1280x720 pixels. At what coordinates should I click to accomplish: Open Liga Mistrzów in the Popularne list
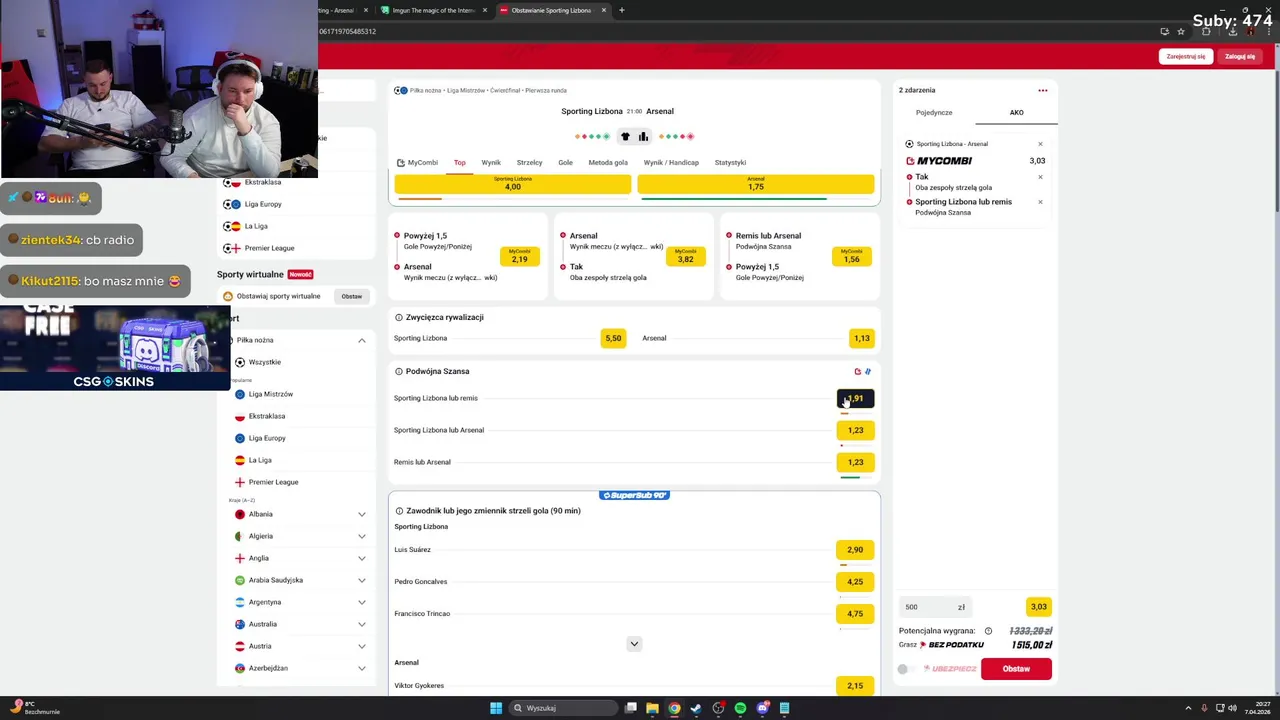[270, 394]
